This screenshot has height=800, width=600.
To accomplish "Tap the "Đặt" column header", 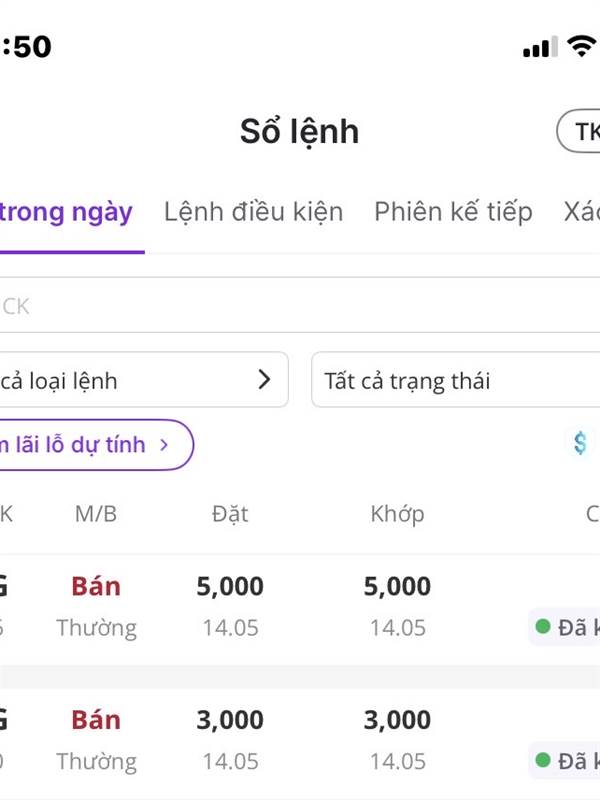I will [230, 514].
